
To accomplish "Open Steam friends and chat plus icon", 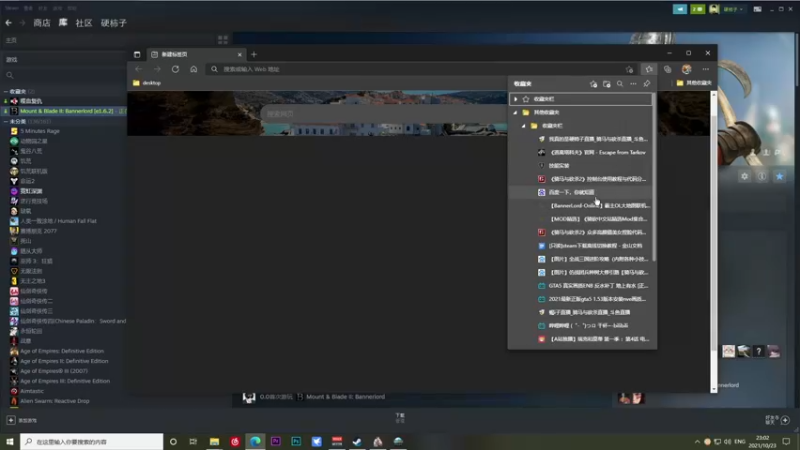I will tap(785, 420).
